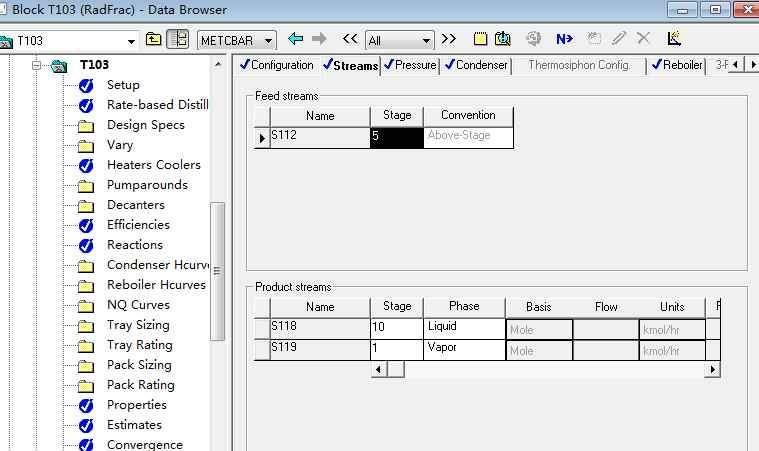Click the folder icon beside Pumparounds
This screenshot has height=451, width=759.
(x=86, y=186)
